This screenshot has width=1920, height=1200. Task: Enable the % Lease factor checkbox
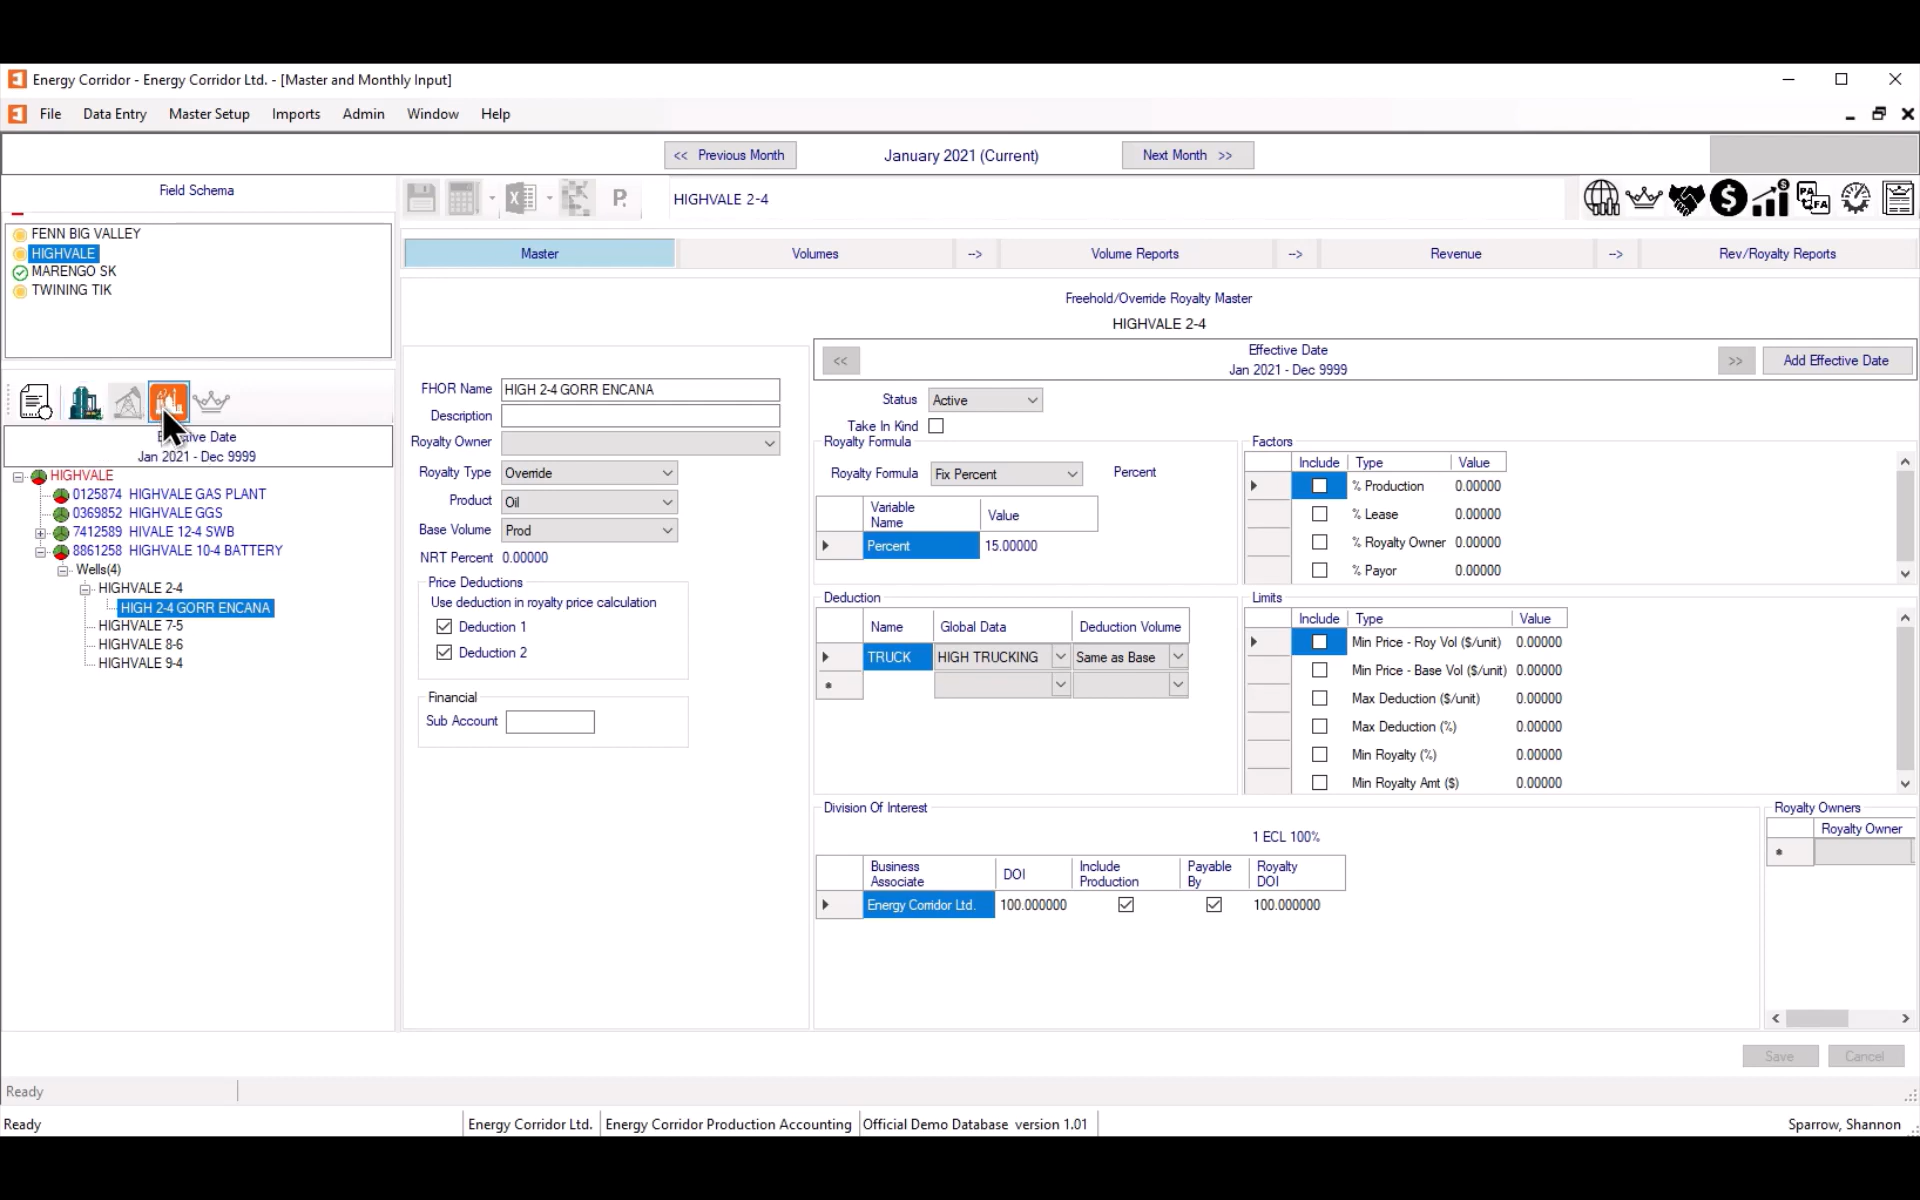pos(1320,514)
